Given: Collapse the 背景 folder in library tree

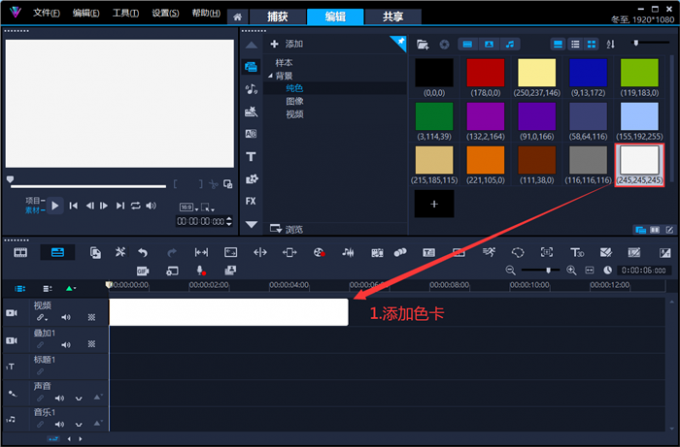Looking at the screenshot, I should pyautogui.click(x=270, y=76).
